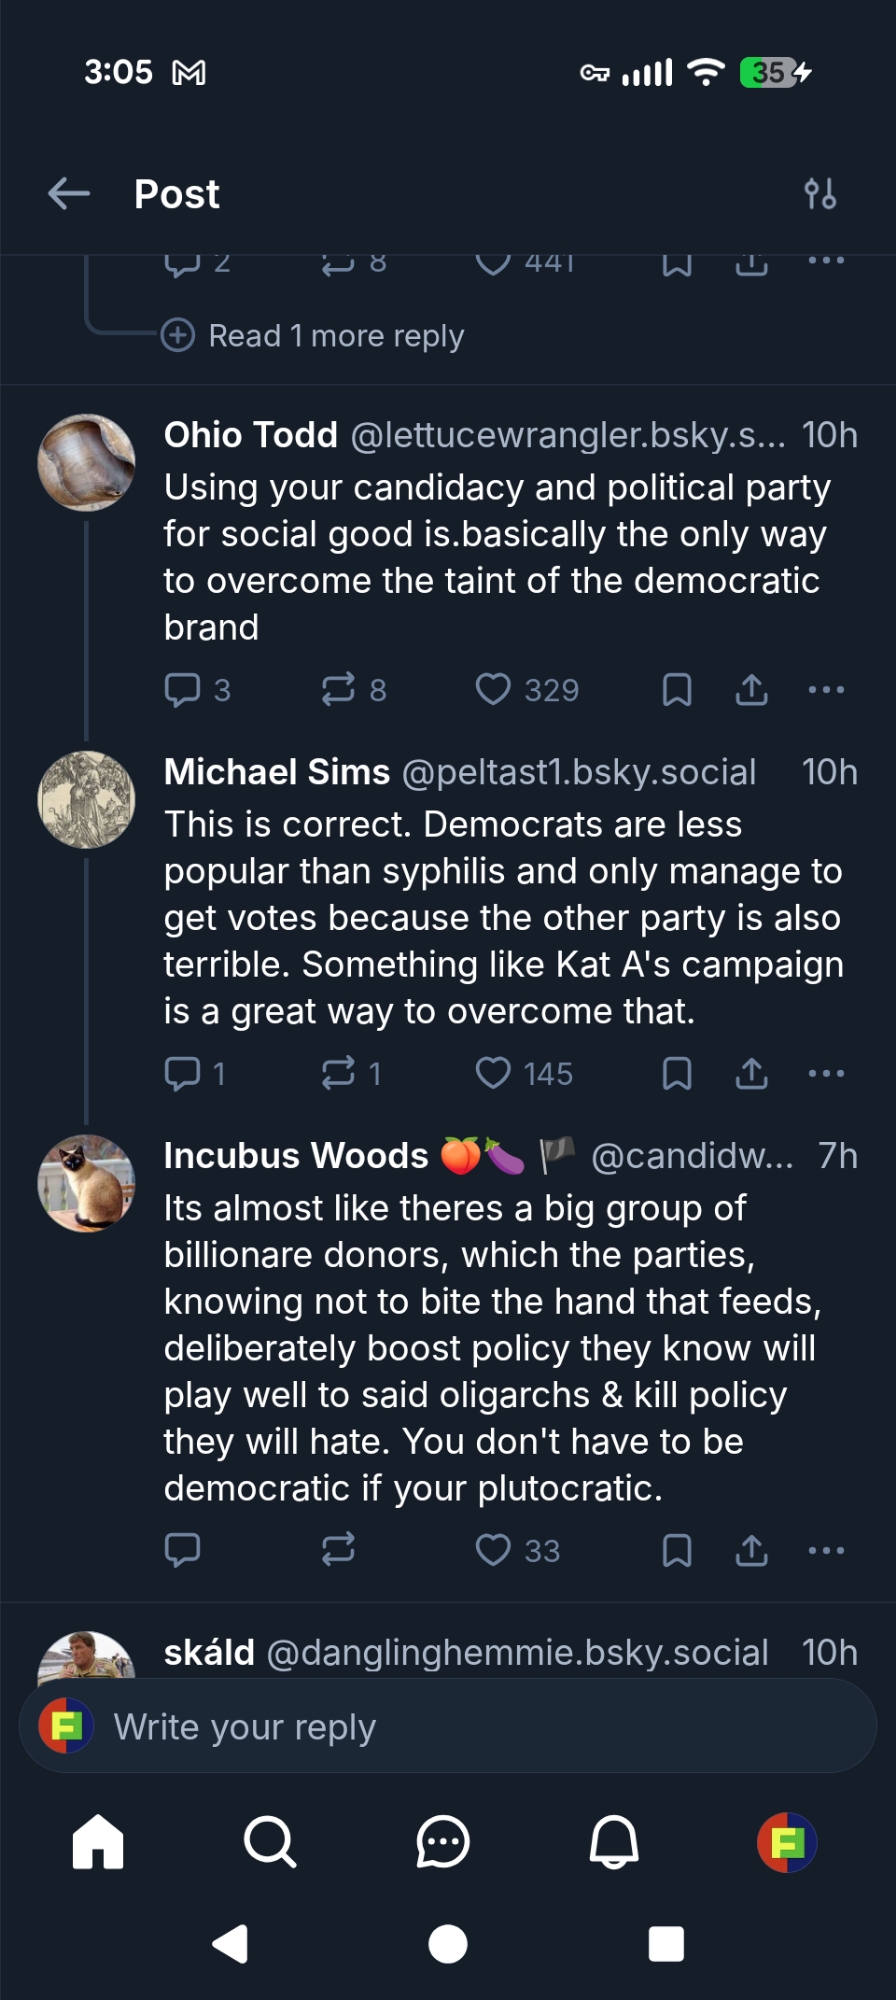
Task: Bookmark Michael Sims' post
Action: [677, 1074]
